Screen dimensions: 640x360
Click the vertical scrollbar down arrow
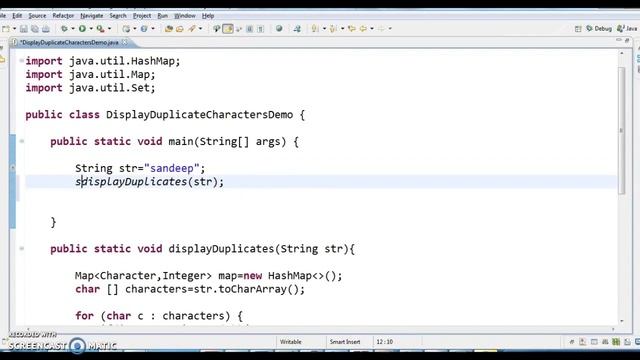tap(622, 321)
